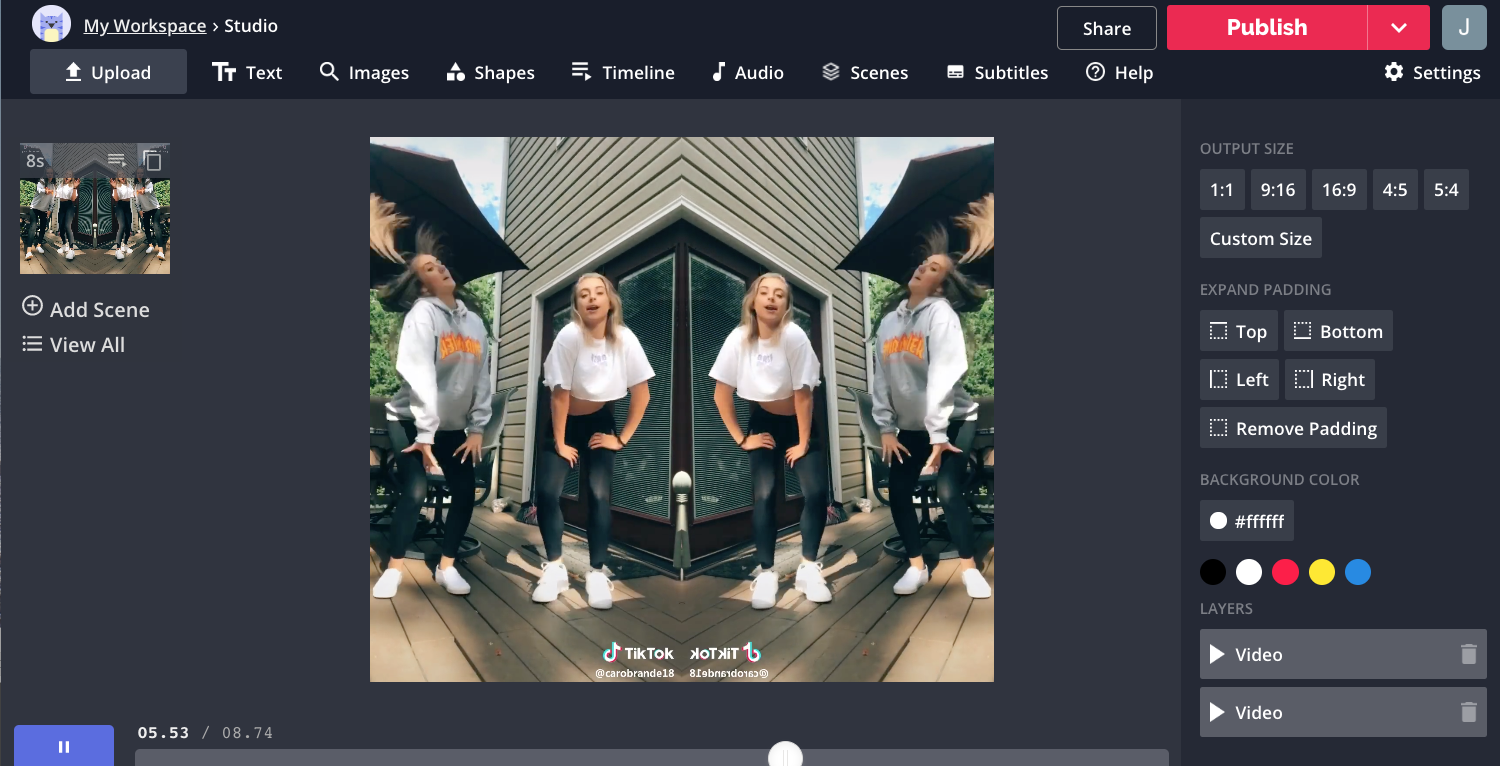Choose the blue background color swatch

pyautogui.click(x=1358, y=572)
